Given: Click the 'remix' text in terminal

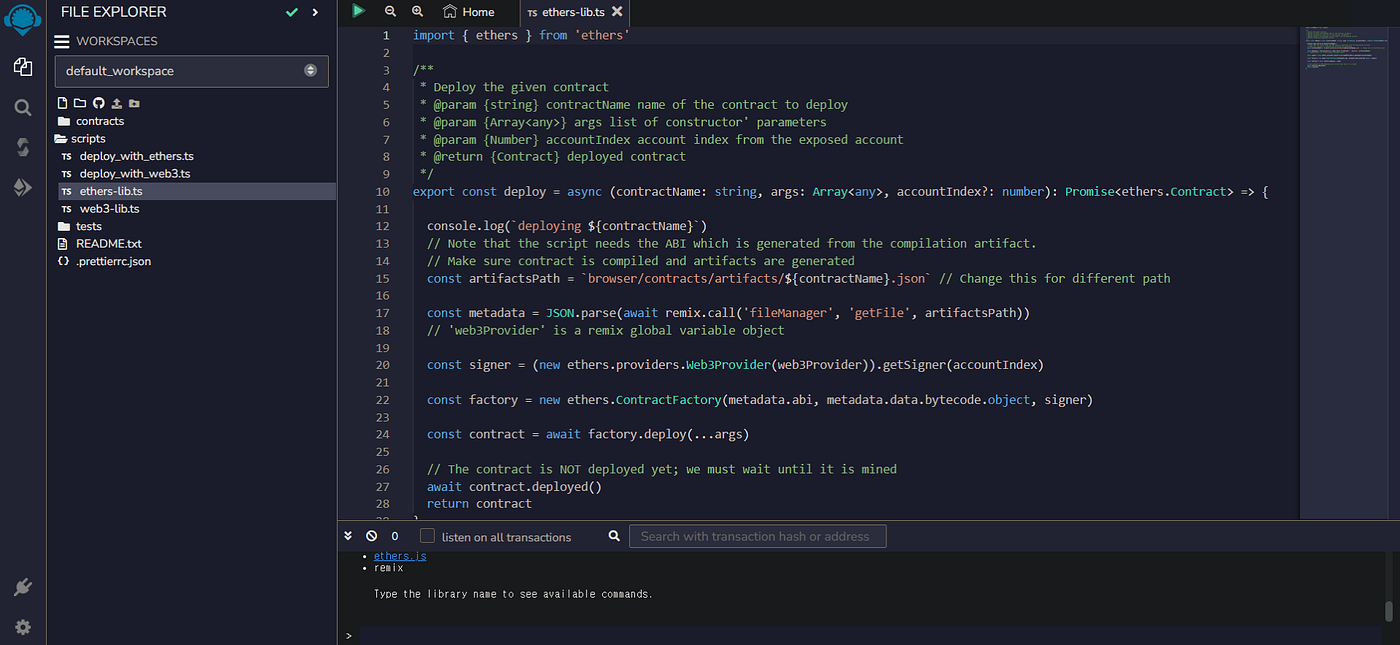Looking at the screenshot, I should click(389, 568).
